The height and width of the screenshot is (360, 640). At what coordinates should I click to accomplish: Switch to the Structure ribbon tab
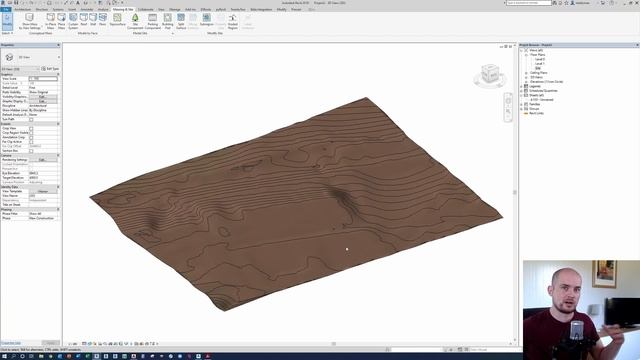42,9
